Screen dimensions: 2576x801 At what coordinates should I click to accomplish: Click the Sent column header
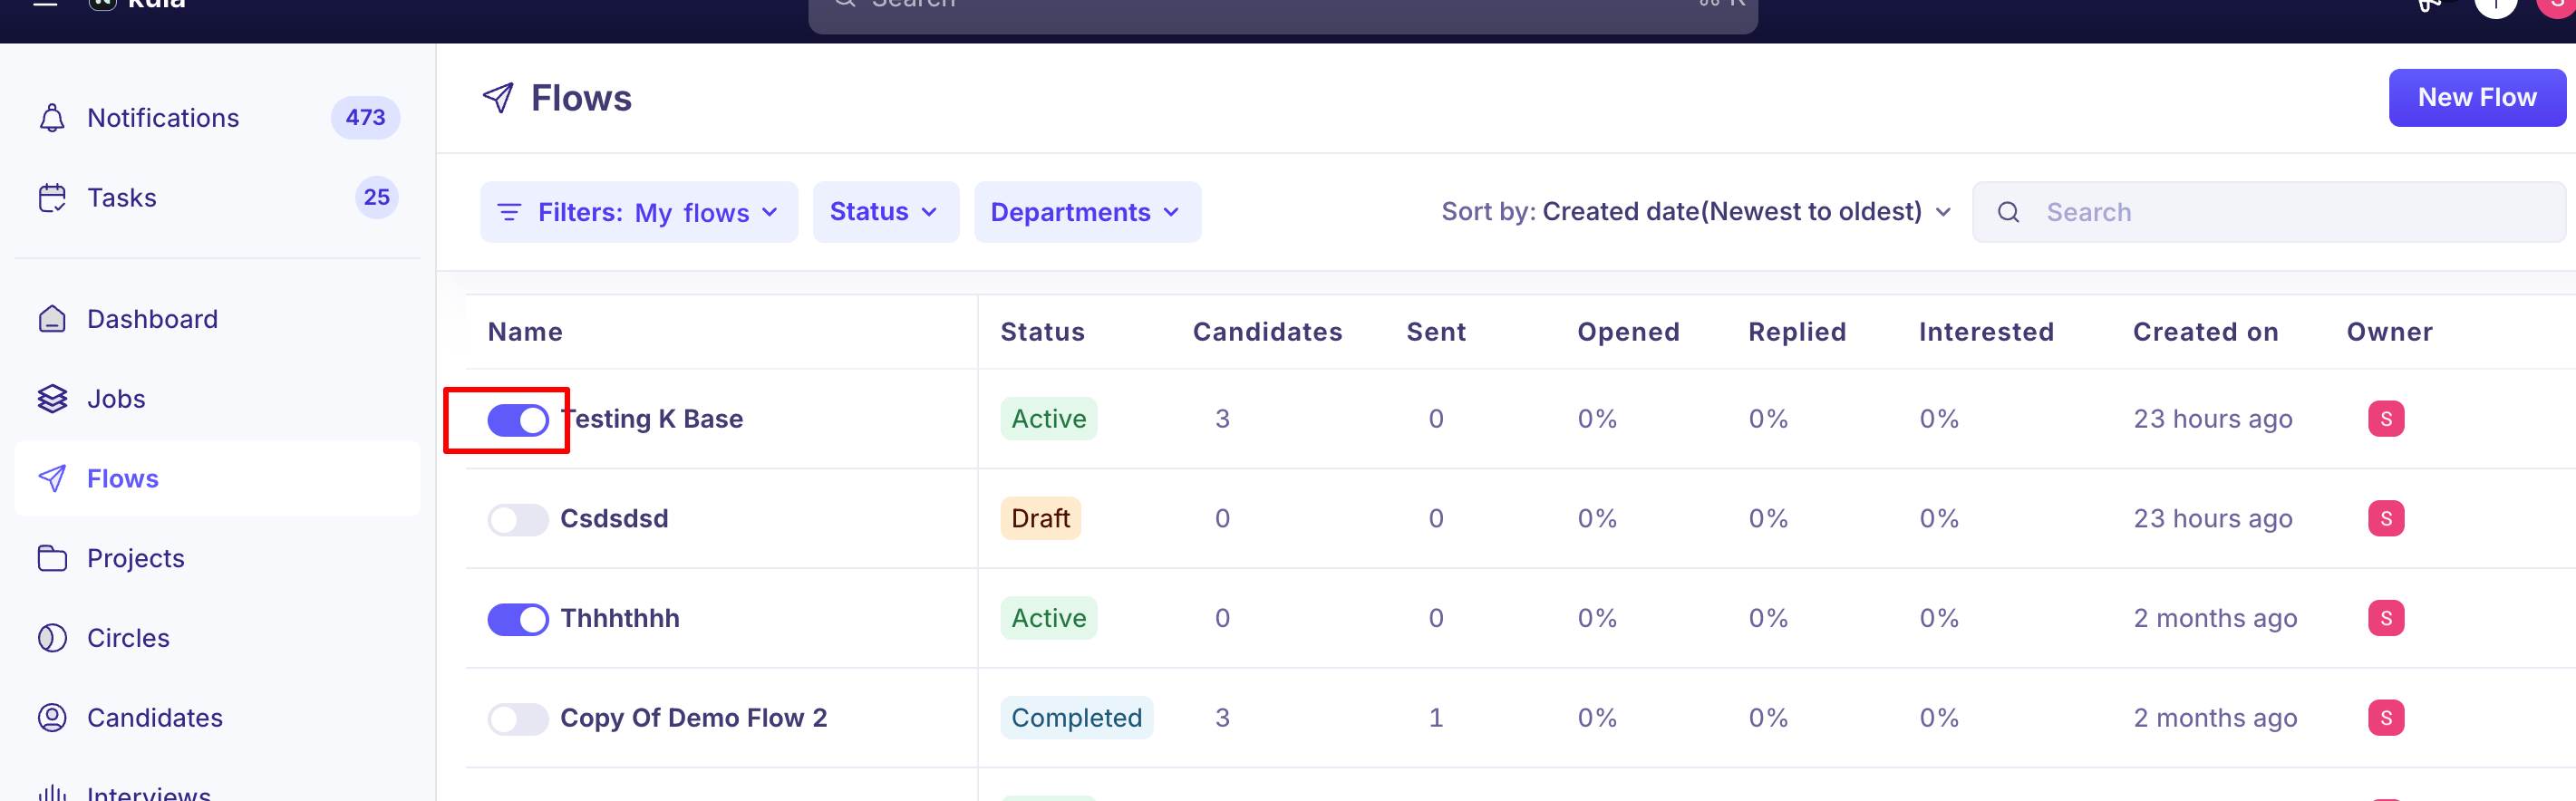(1436, 332)
